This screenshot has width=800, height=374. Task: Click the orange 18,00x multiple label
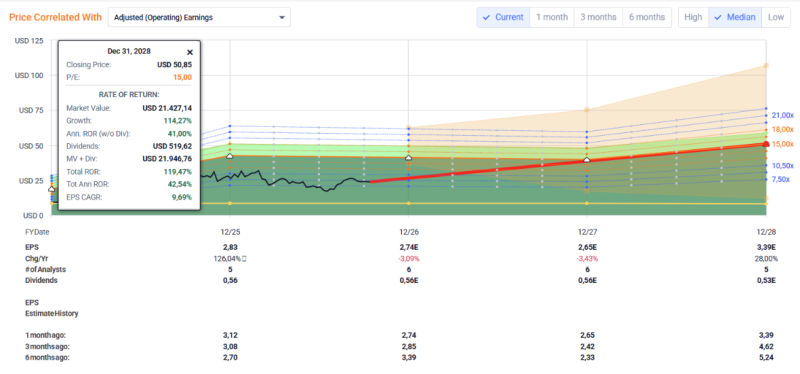(x=783, y=130)
